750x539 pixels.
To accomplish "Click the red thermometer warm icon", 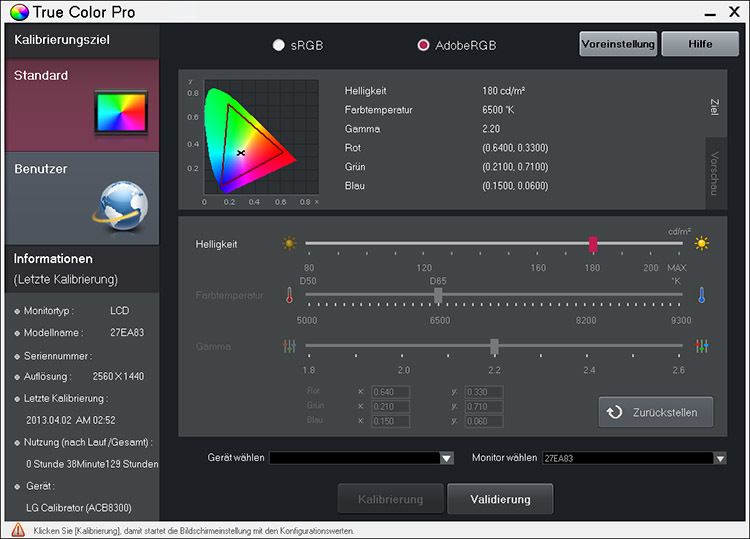I will coord(289,295).
